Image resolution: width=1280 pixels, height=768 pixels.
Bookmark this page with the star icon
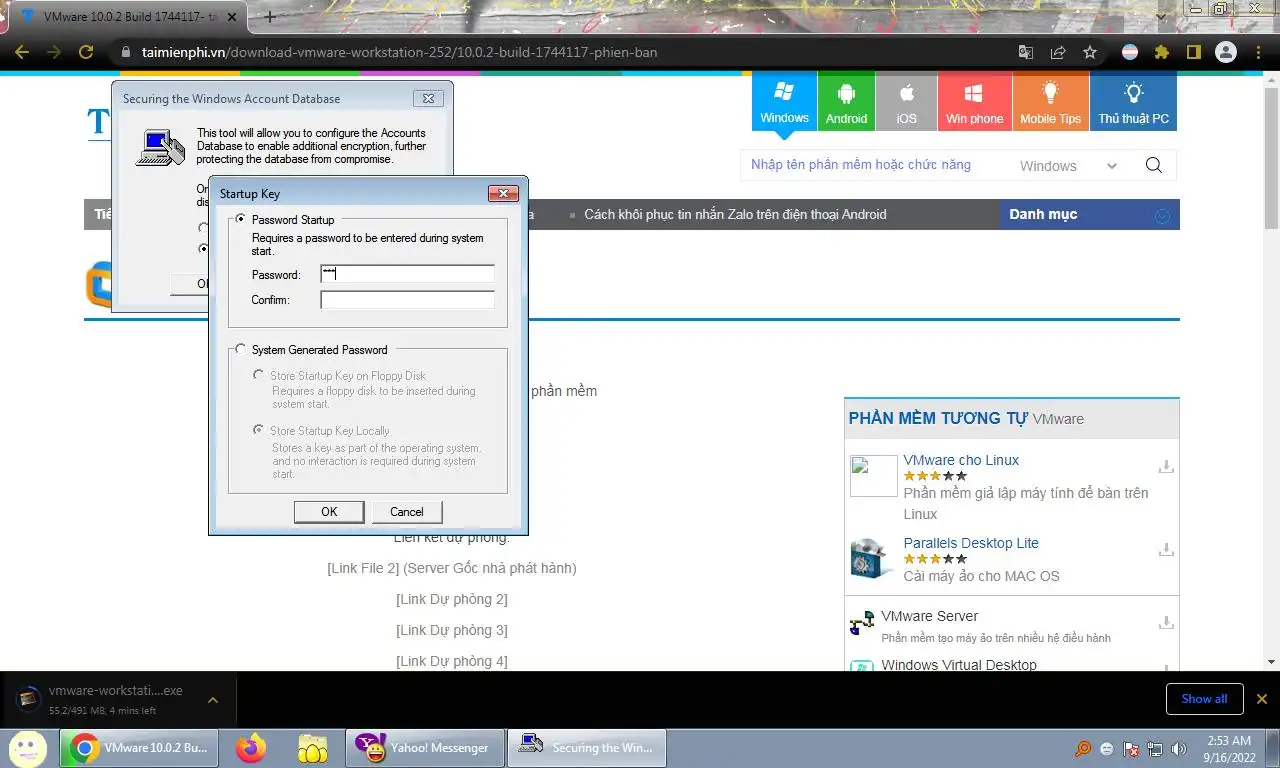(x=1090, y=52)
